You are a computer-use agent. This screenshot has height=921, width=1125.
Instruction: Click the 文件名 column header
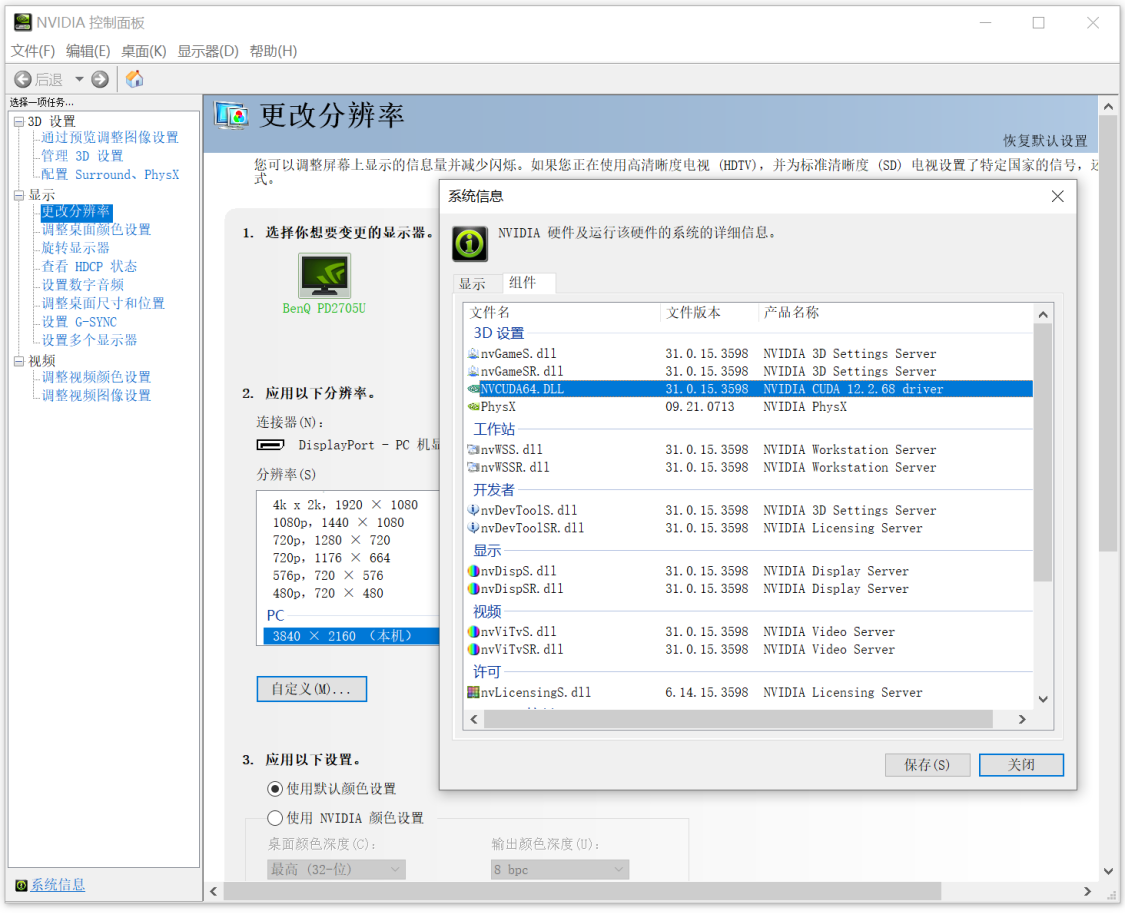(x=563, y=313)
